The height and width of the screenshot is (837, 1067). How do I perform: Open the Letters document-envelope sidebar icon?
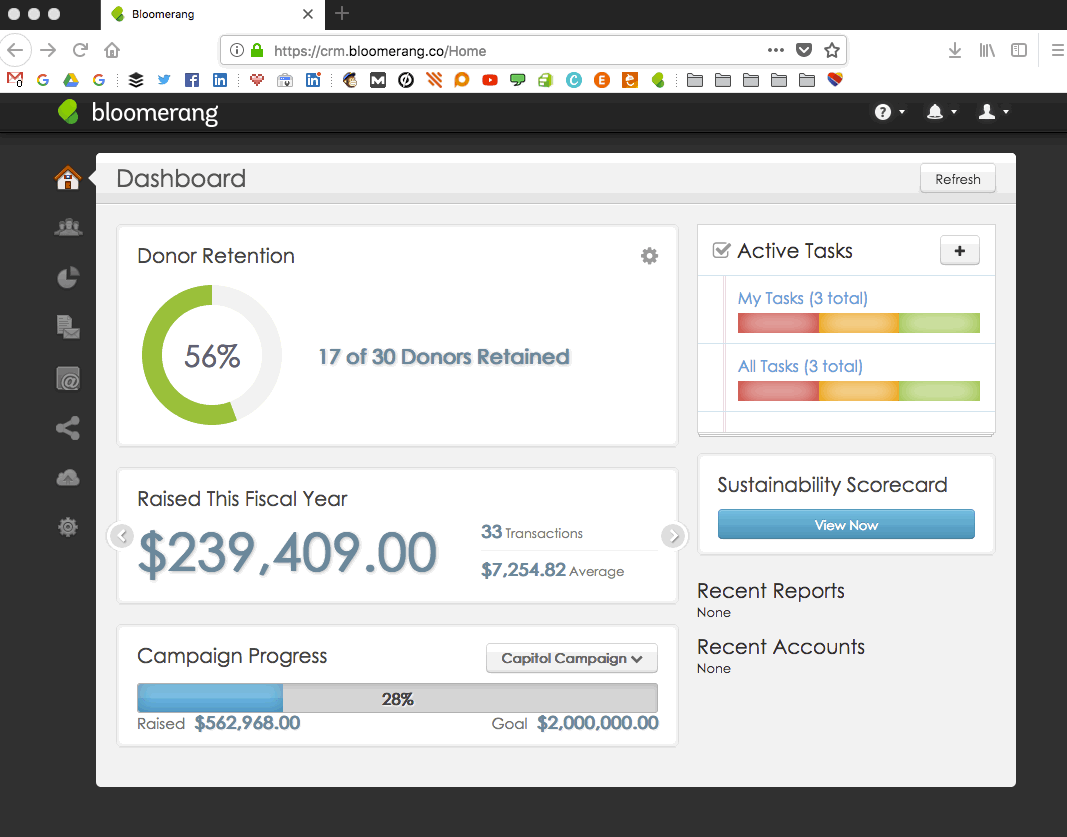(68, 327)
